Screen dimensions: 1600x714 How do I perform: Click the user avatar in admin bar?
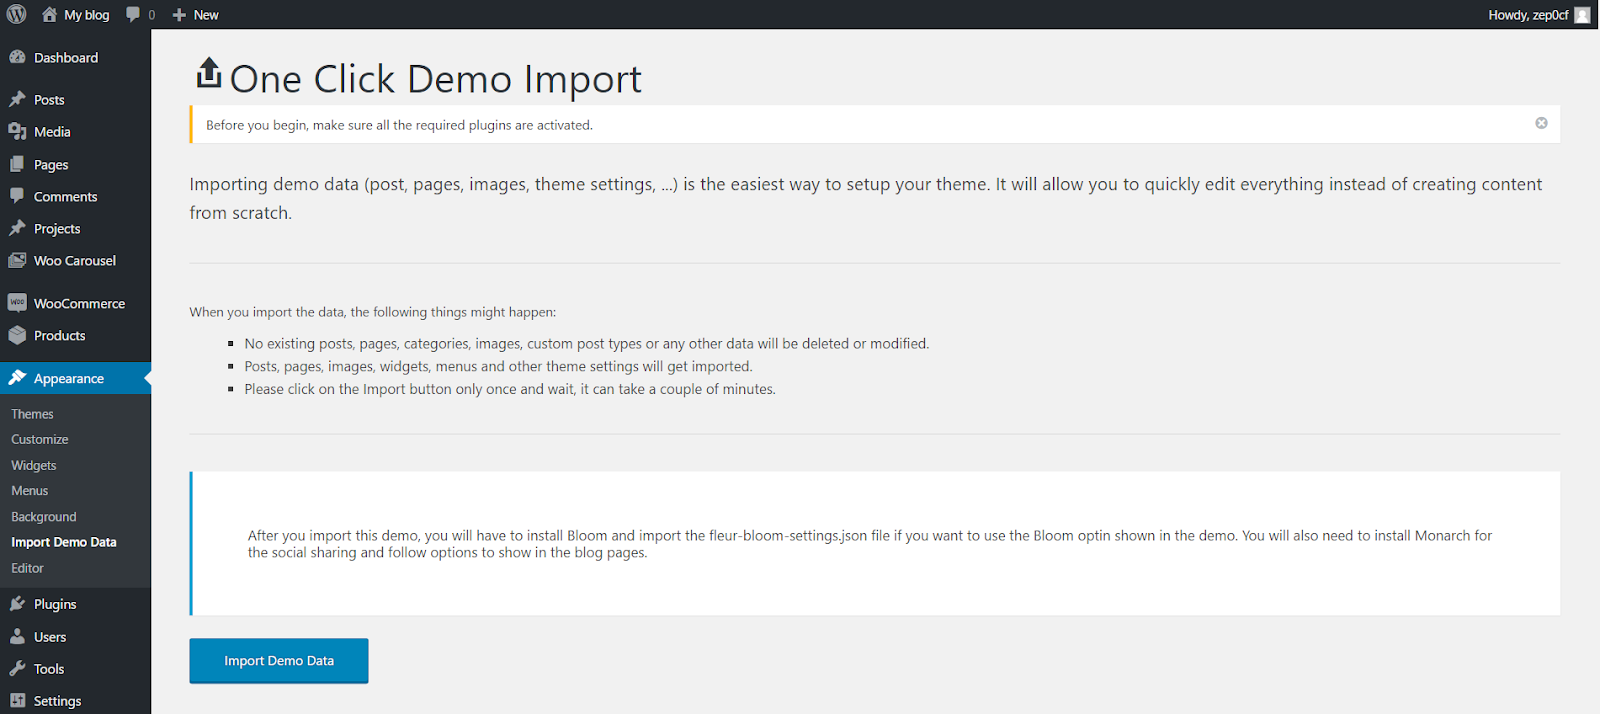click(1582, 15)
